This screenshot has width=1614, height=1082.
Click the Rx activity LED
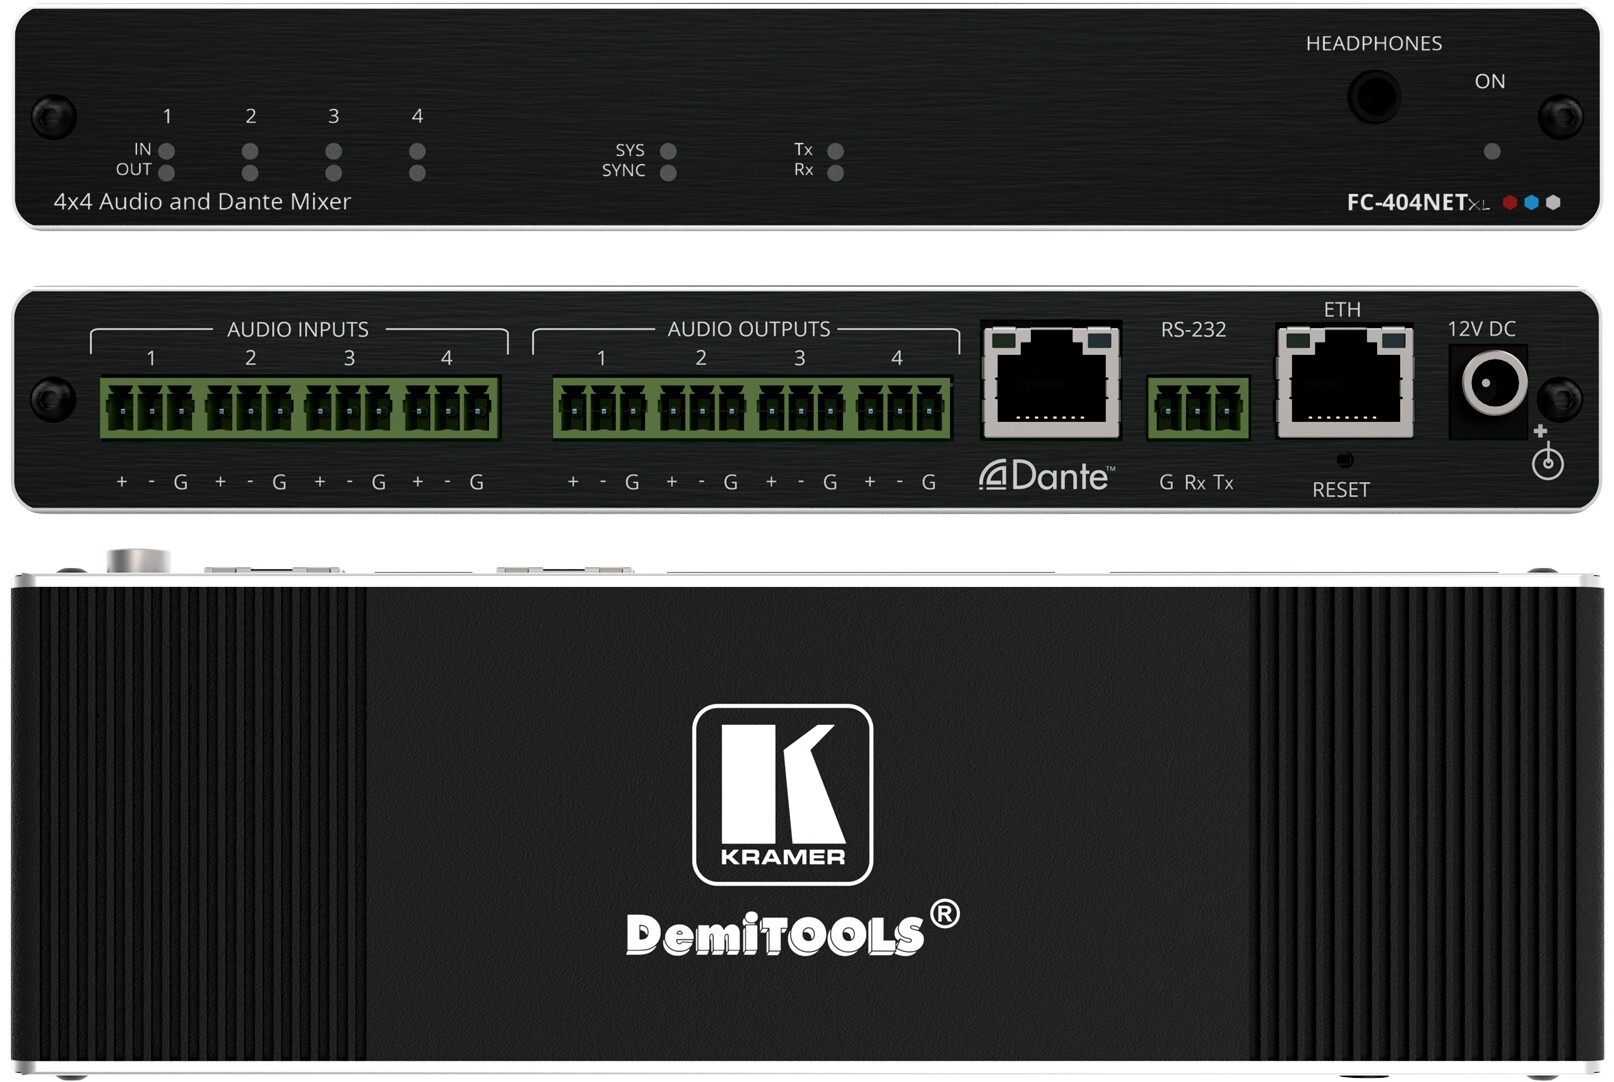pos(836,173)
